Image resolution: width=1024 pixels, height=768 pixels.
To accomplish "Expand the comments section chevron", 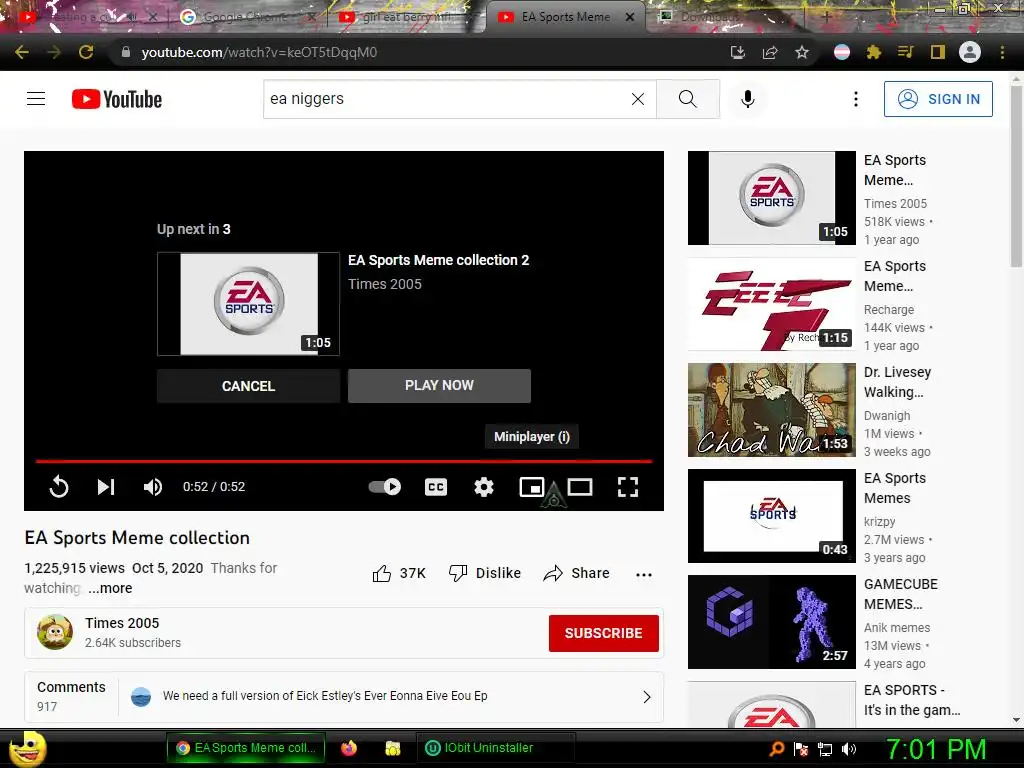I will click(647, 697).
